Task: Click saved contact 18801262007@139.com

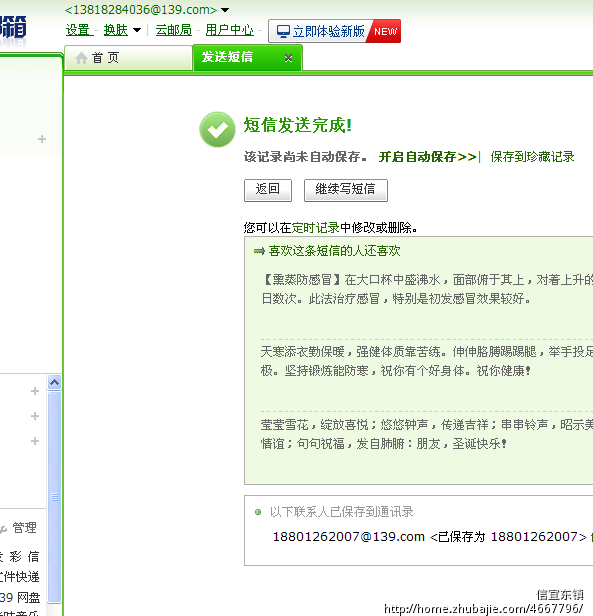Action: (349, 537)
